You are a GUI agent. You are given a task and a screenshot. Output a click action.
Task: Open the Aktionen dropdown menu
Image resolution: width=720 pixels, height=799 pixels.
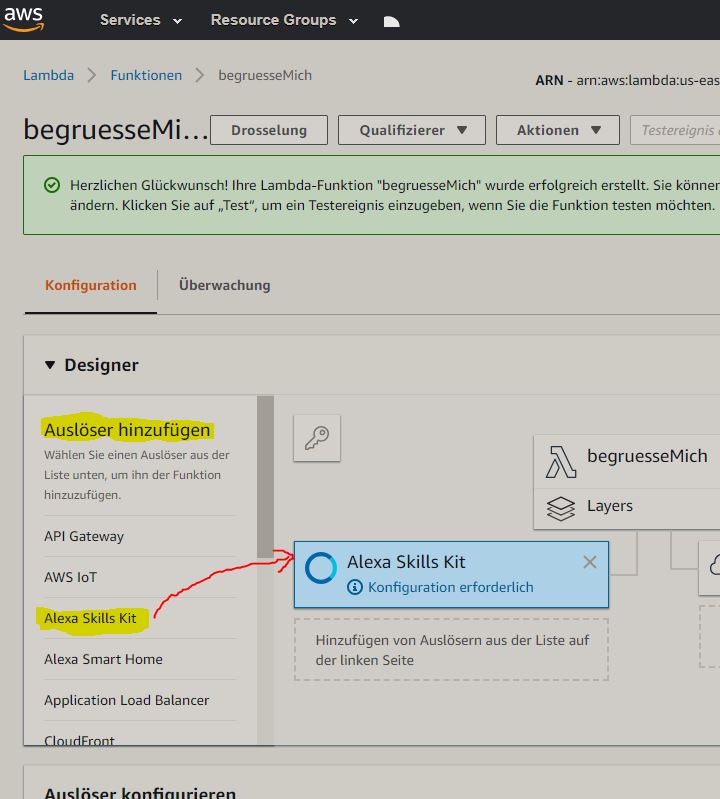(560, 130)
